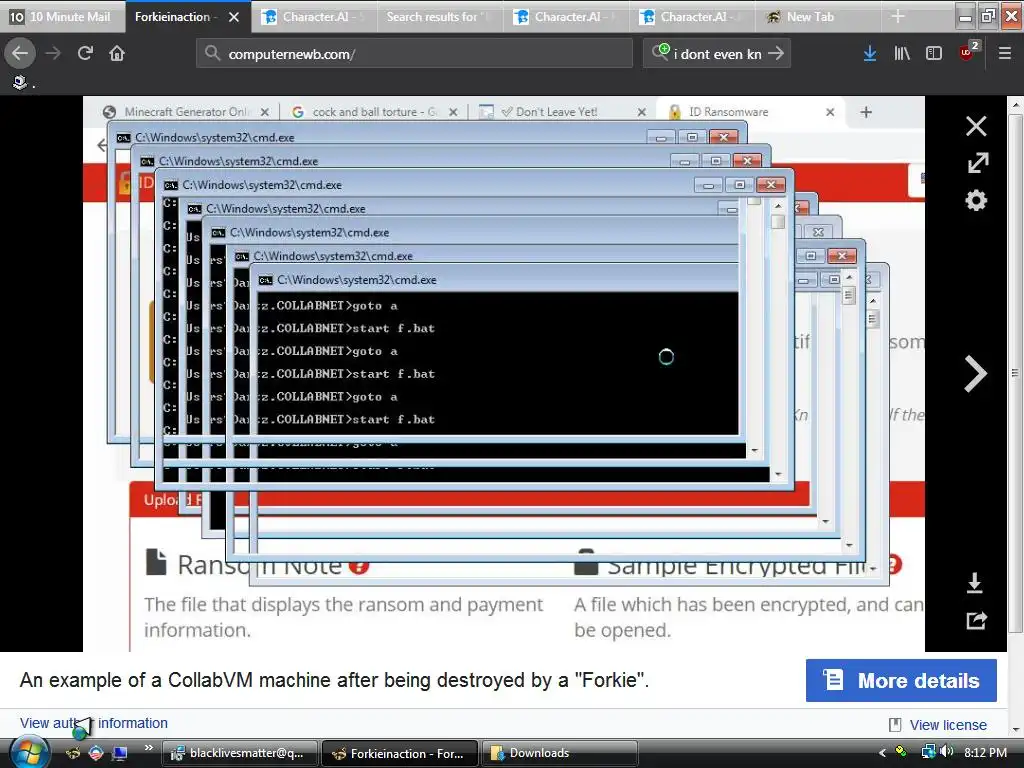Open the Firefox home page
Viewport: 1024px width, 768px height.
pos(117,53)
